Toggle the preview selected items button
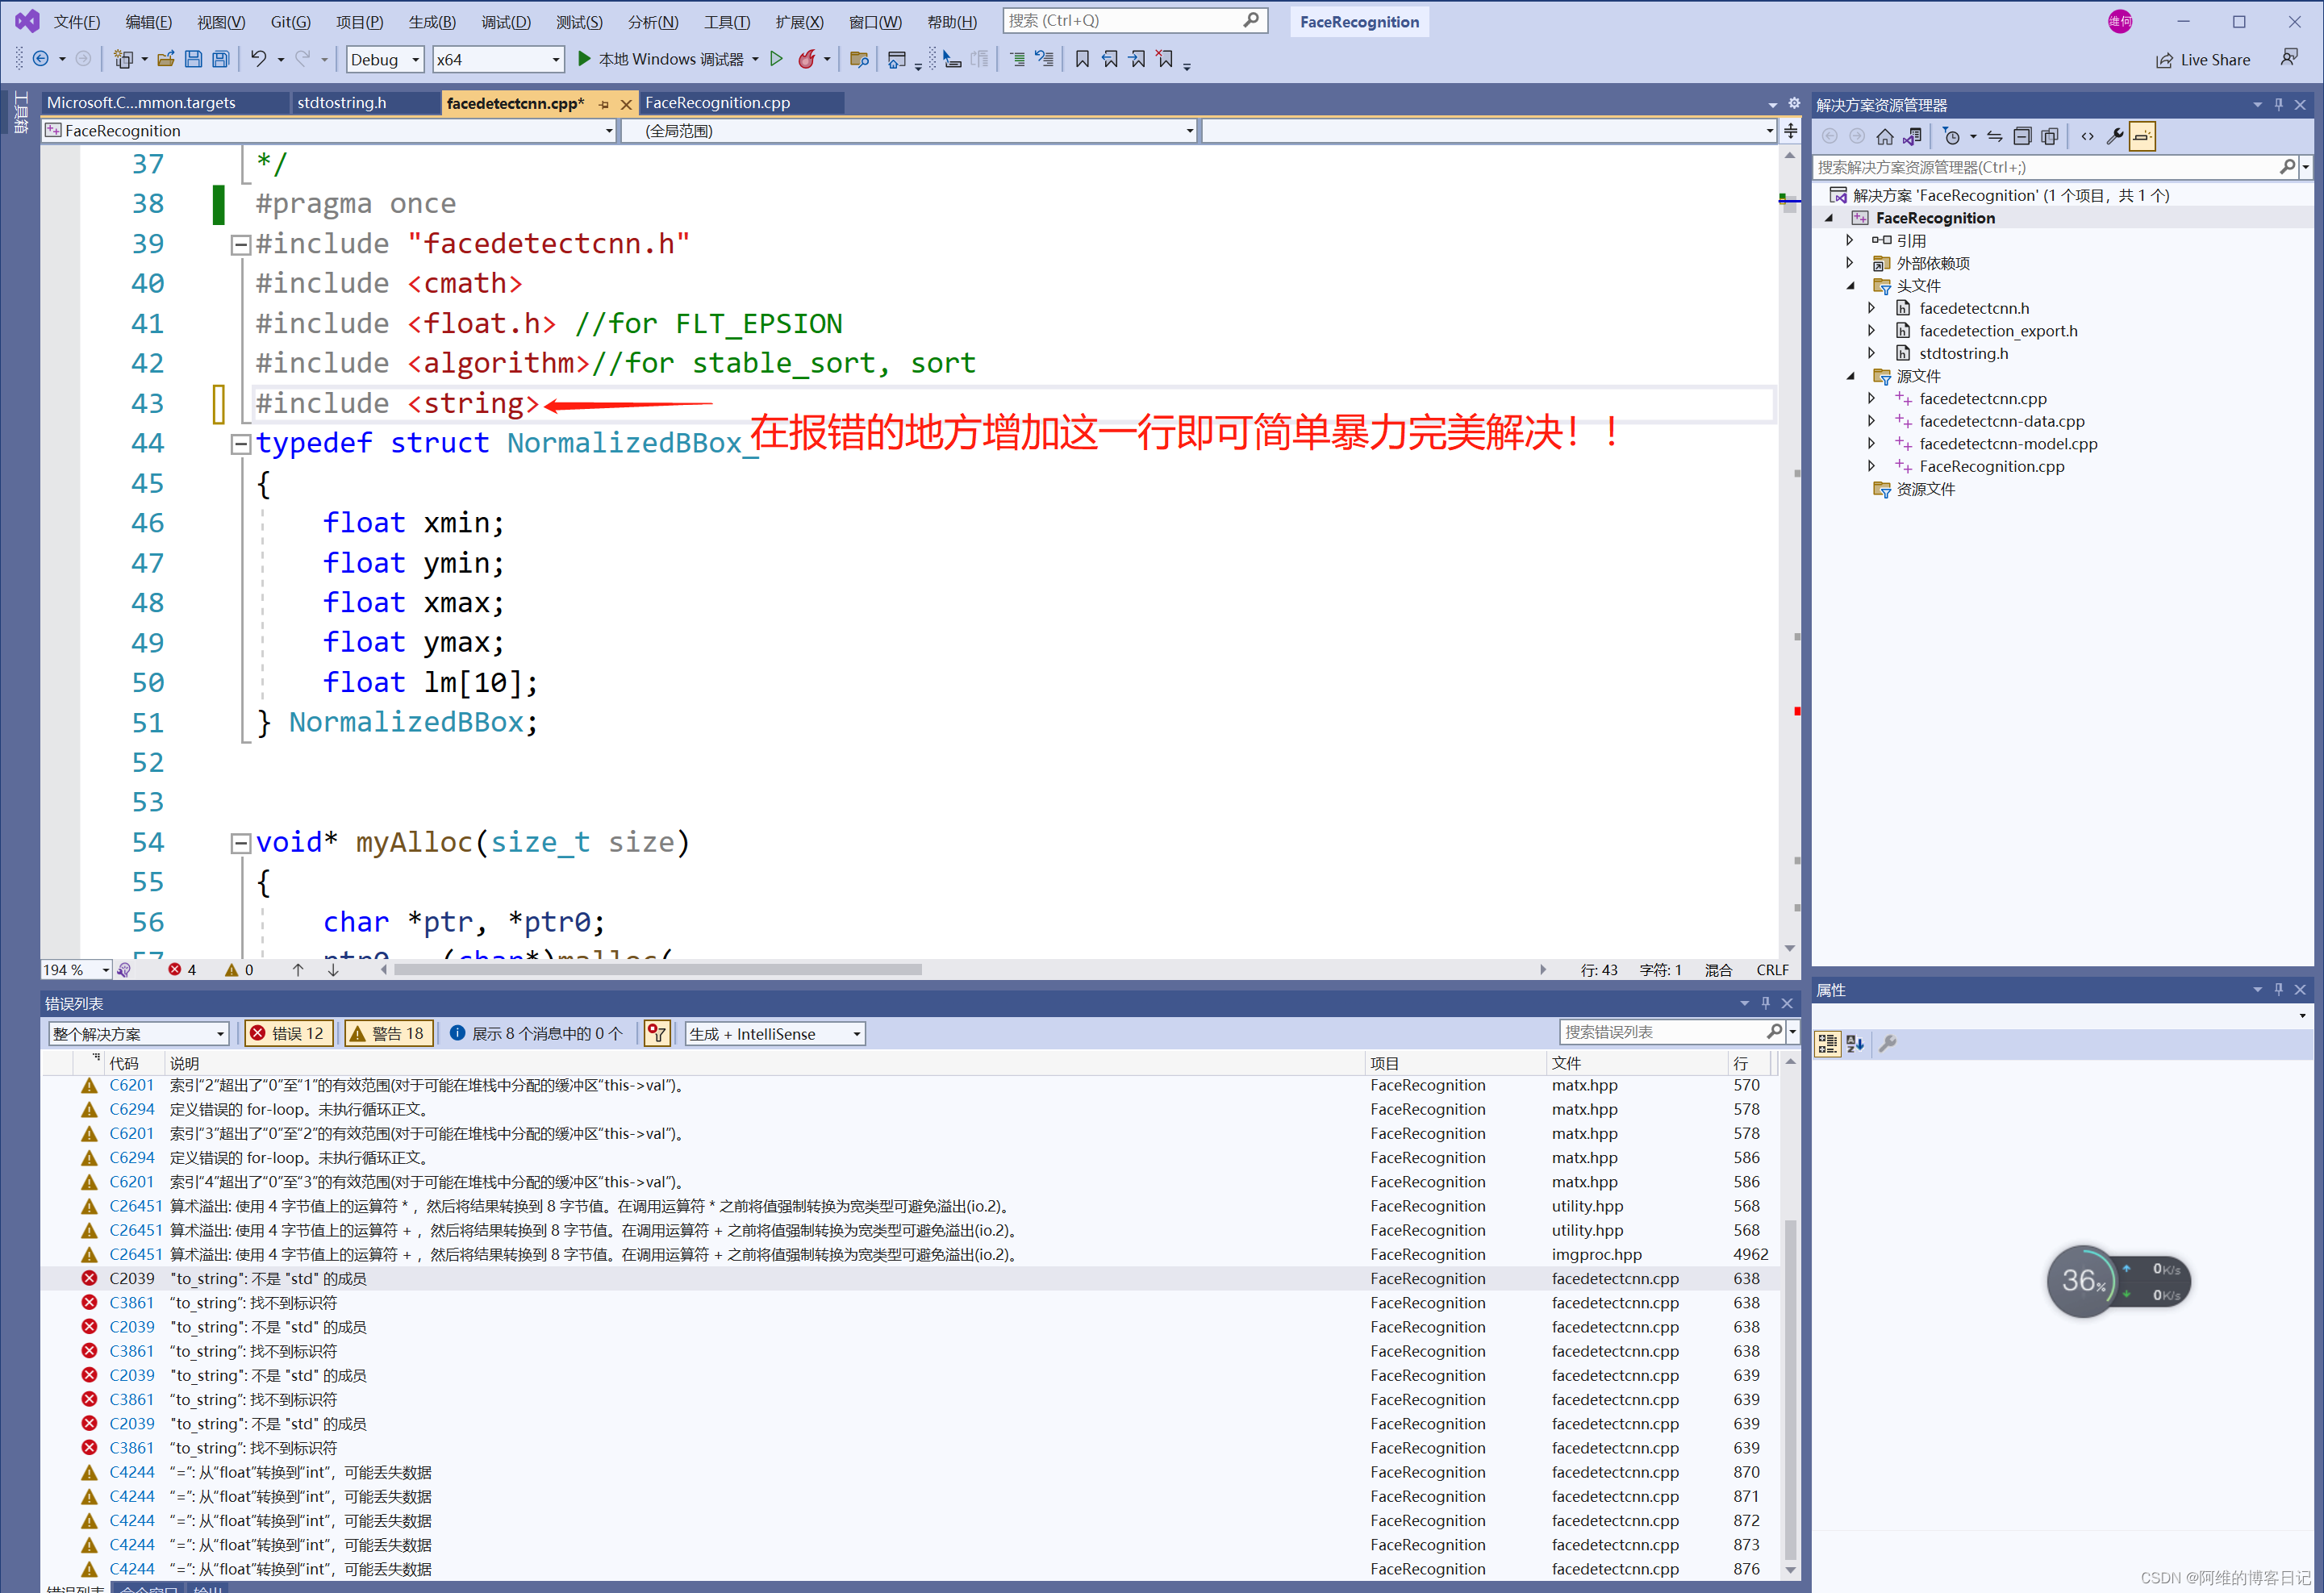This screenshot has width=2324, height=1593. click(2142, 136)
